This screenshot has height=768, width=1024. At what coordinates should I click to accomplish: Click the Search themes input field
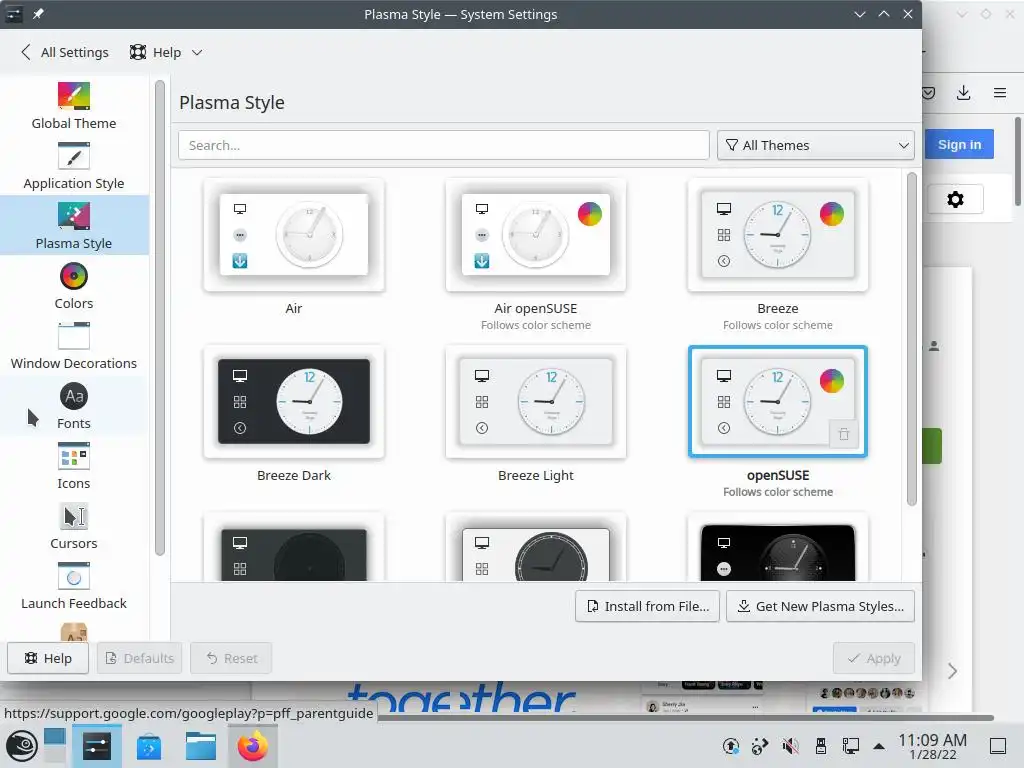click(x=443, y=145)
